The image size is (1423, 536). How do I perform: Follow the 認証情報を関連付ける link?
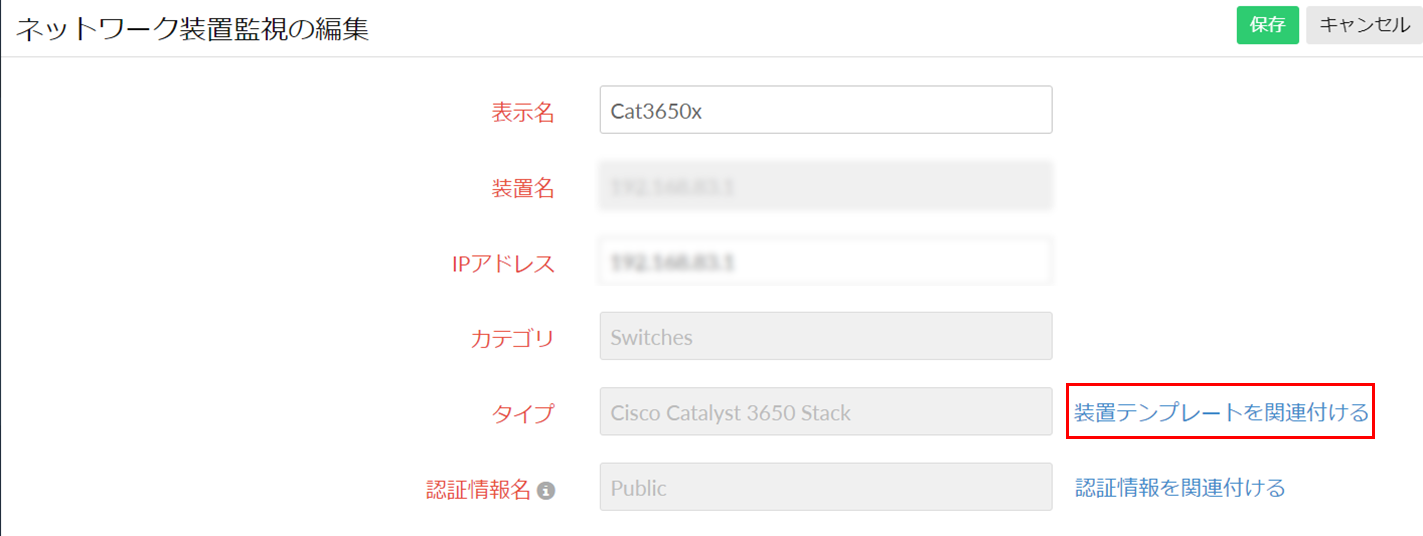pos(1180,488)
